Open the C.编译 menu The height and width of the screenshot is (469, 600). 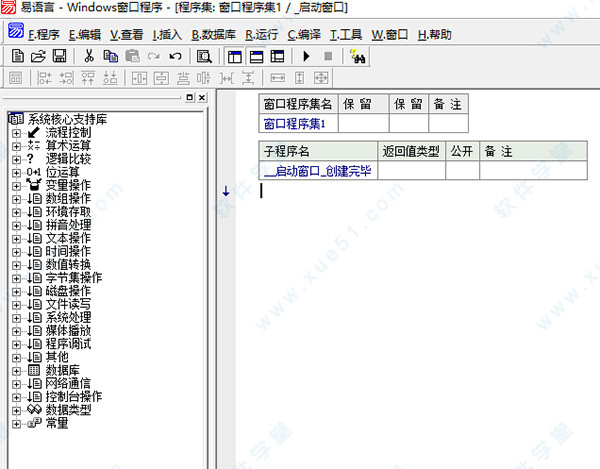point(304,35)
